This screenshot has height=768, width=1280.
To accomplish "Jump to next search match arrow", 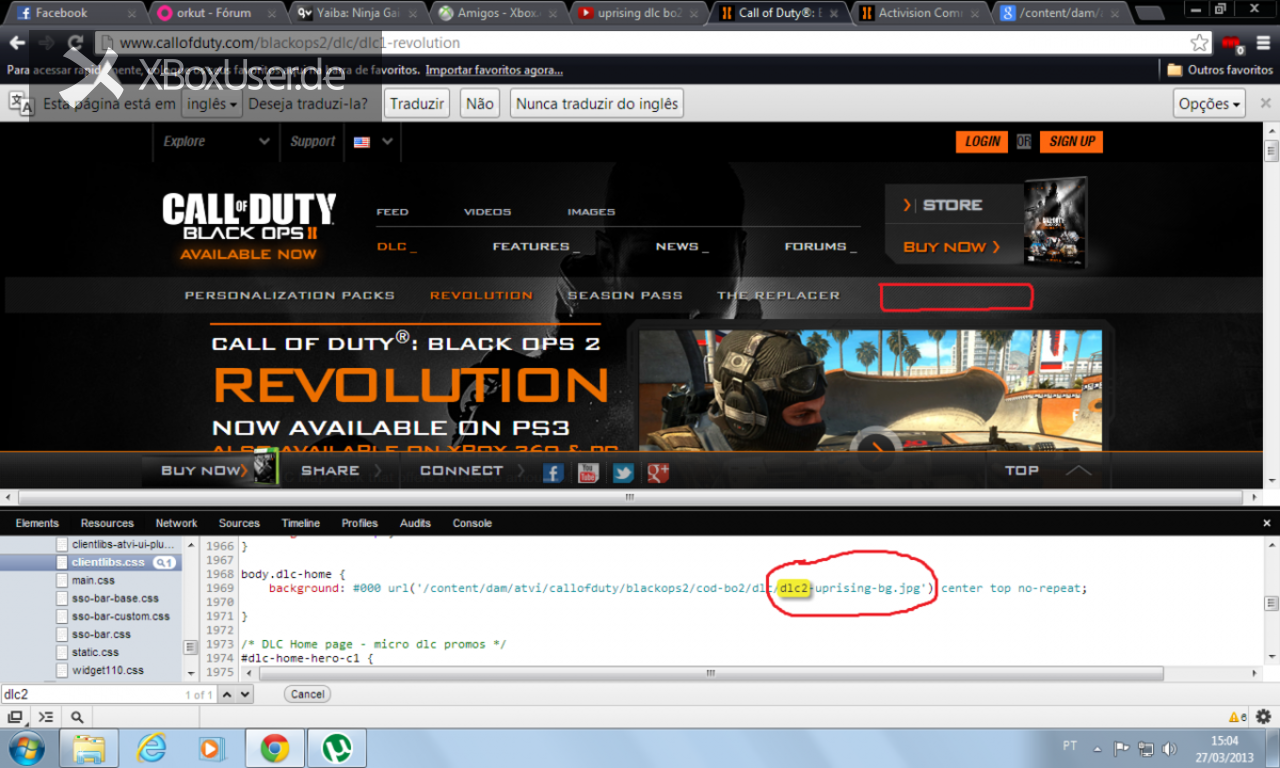I will coord(244,694).
